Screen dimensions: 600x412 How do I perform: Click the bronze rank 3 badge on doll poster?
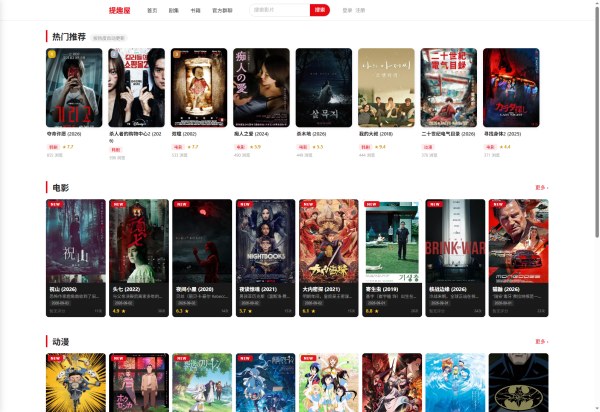pos(176,54)
